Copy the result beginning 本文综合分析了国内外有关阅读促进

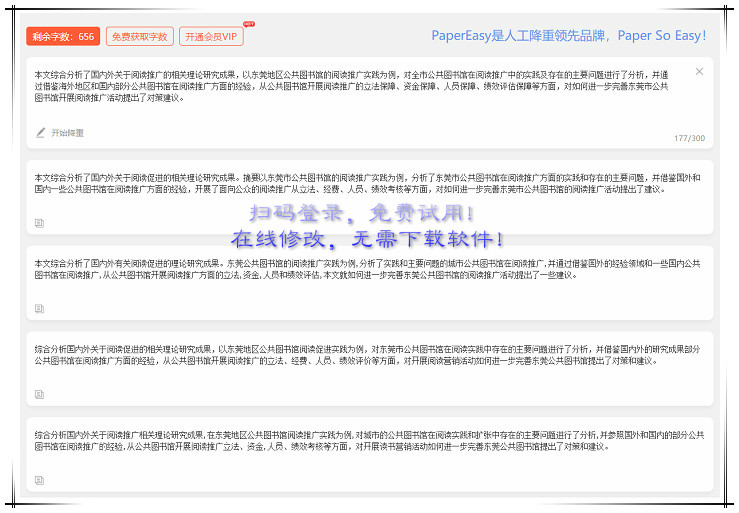pos(40,309)
